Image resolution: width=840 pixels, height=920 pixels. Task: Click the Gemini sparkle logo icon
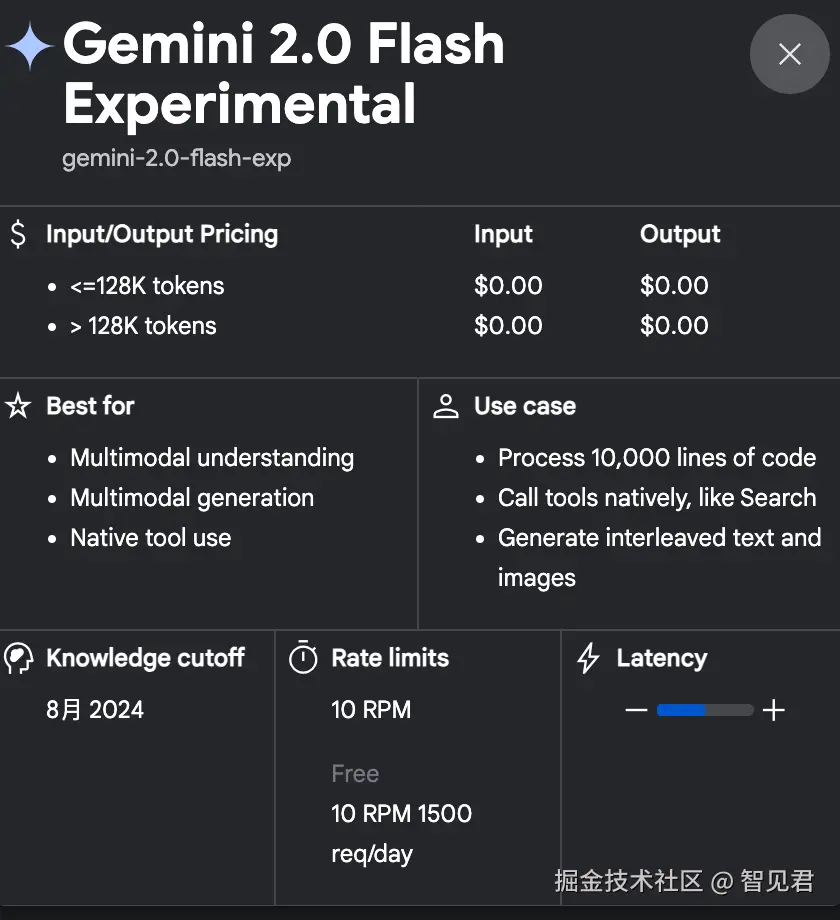[30, 46]
